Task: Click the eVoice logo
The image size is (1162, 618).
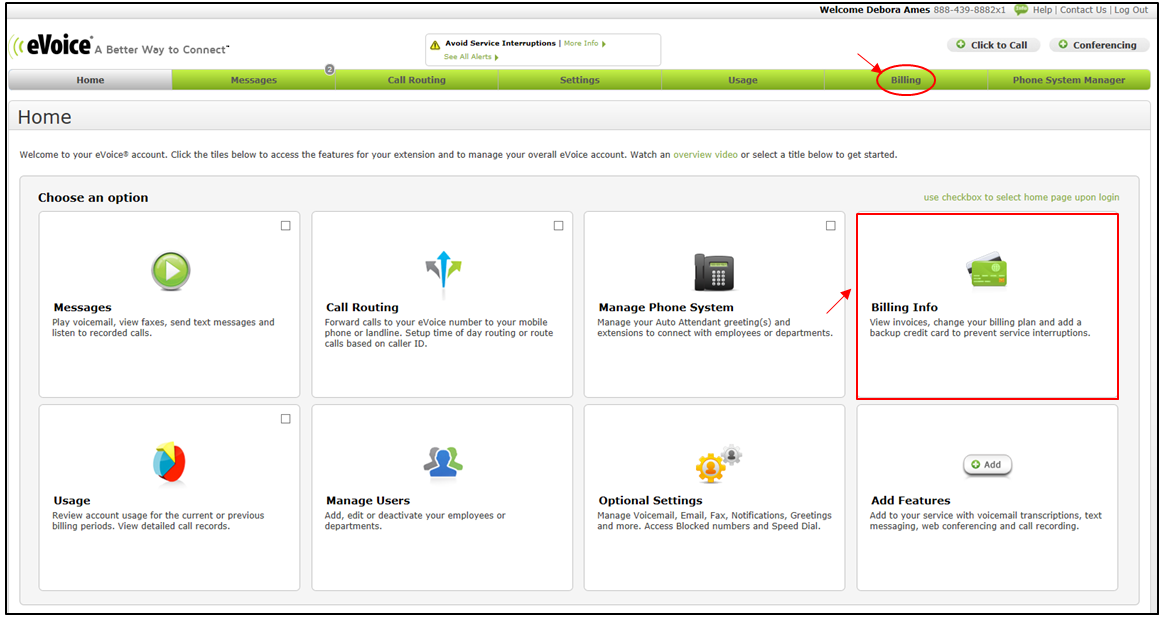Action: (50, 47)
